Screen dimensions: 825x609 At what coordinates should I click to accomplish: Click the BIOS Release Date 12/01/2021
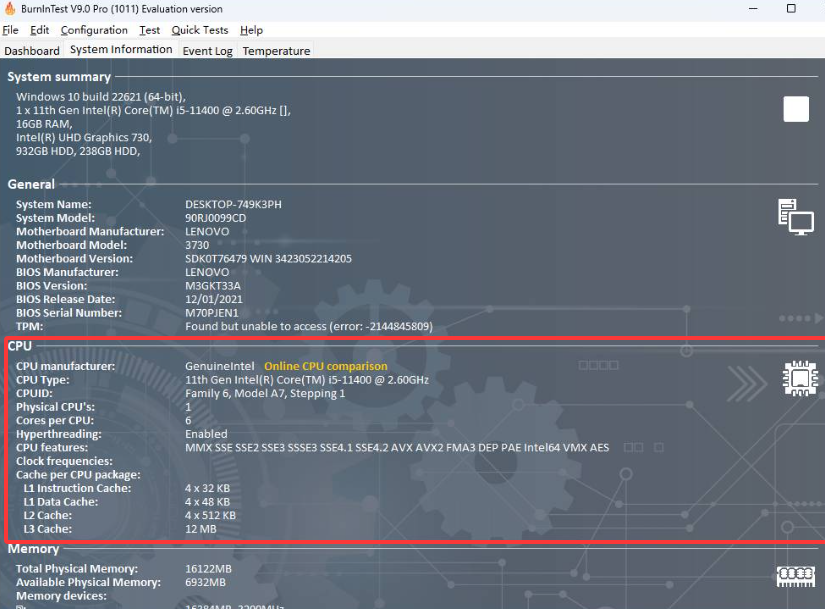214,299
